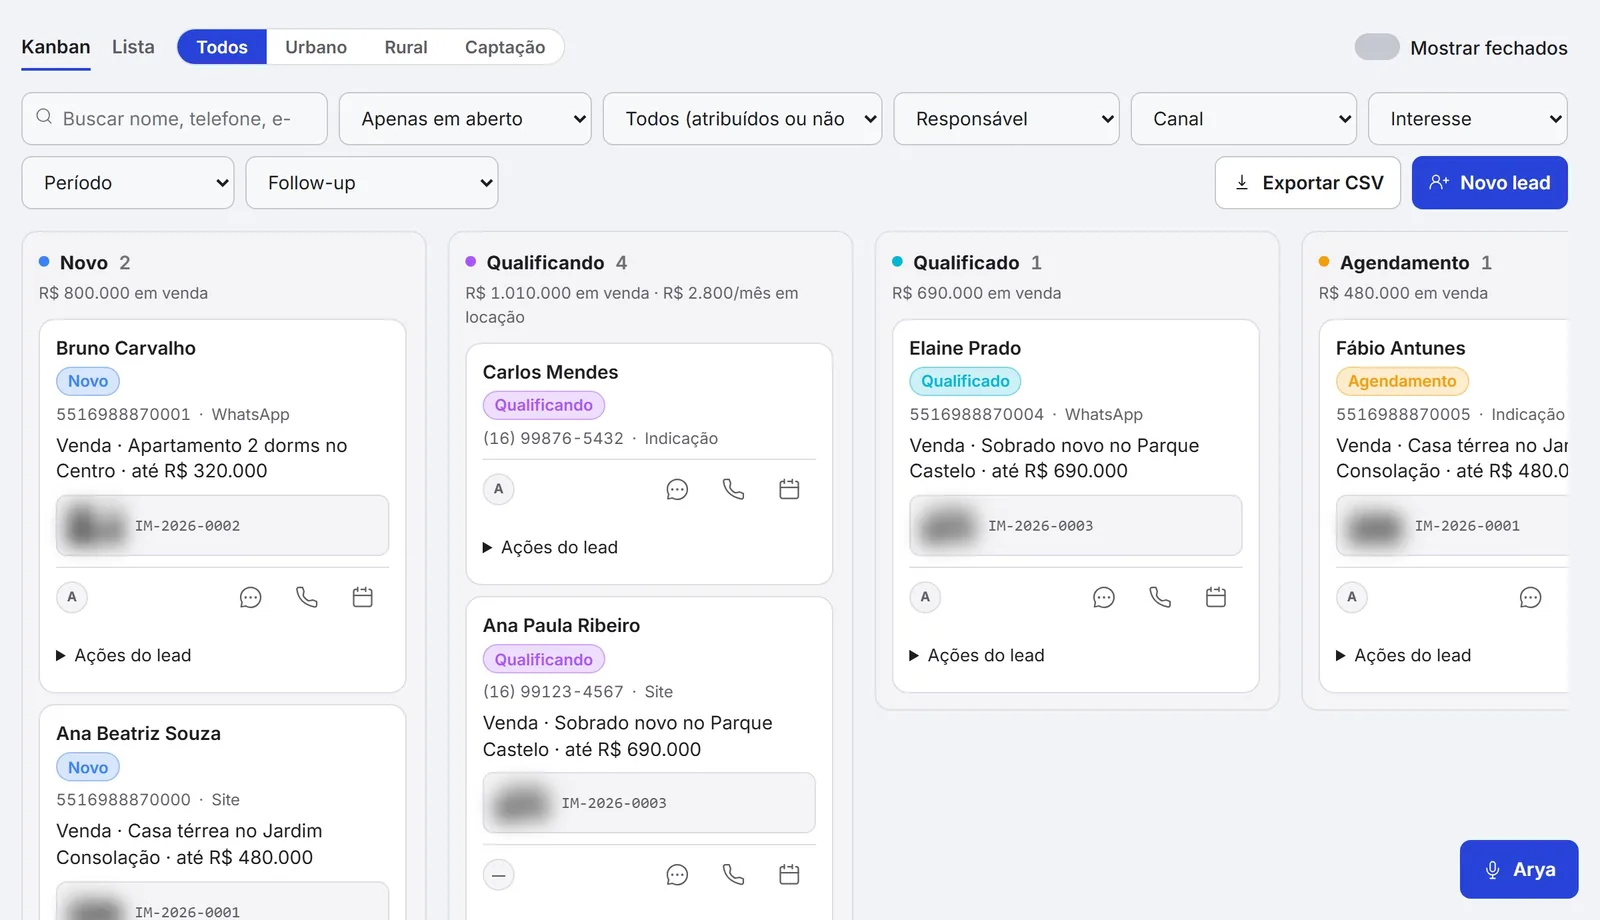
Task: Open the Interesse dropdown
Action: pyautogui.click(x=1467, y=119)
